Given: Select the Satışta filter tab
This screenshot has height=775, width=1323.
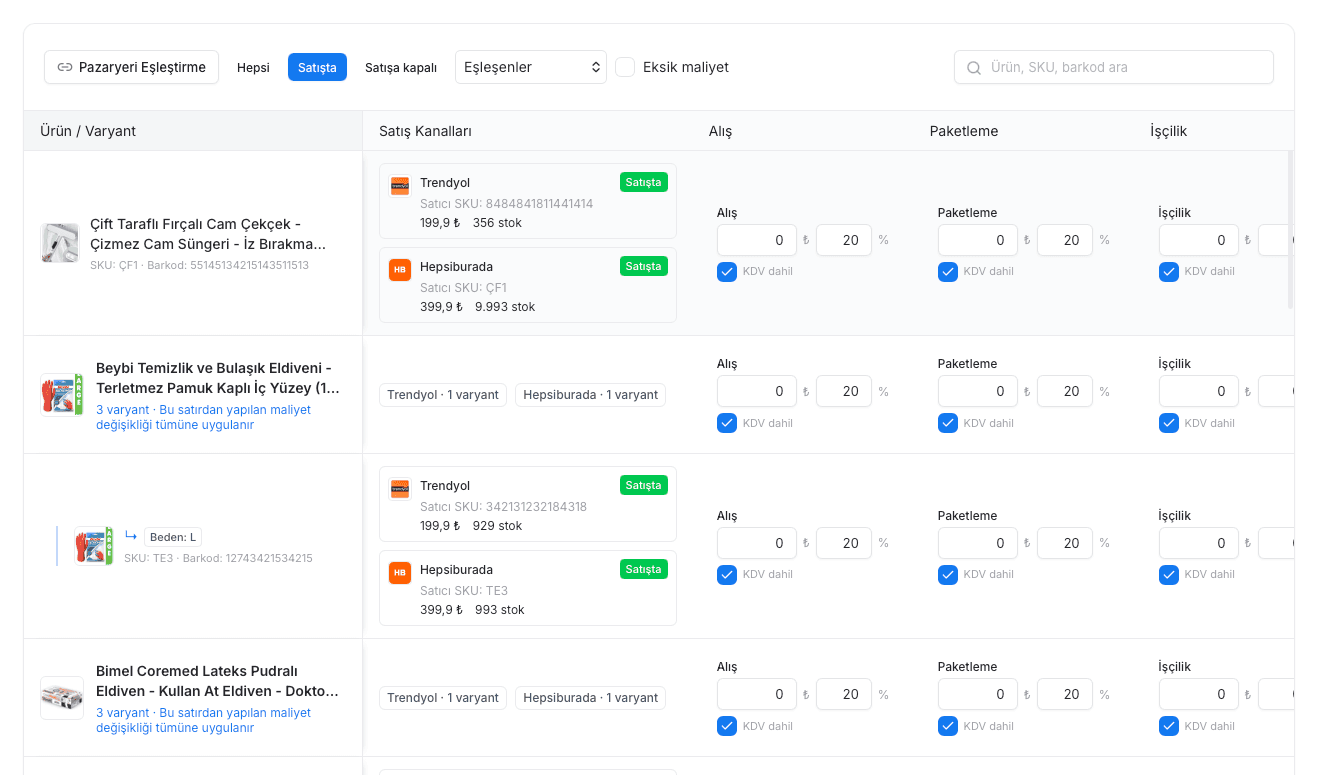Looking at the screenshot, I should click(x=317, y=67).
